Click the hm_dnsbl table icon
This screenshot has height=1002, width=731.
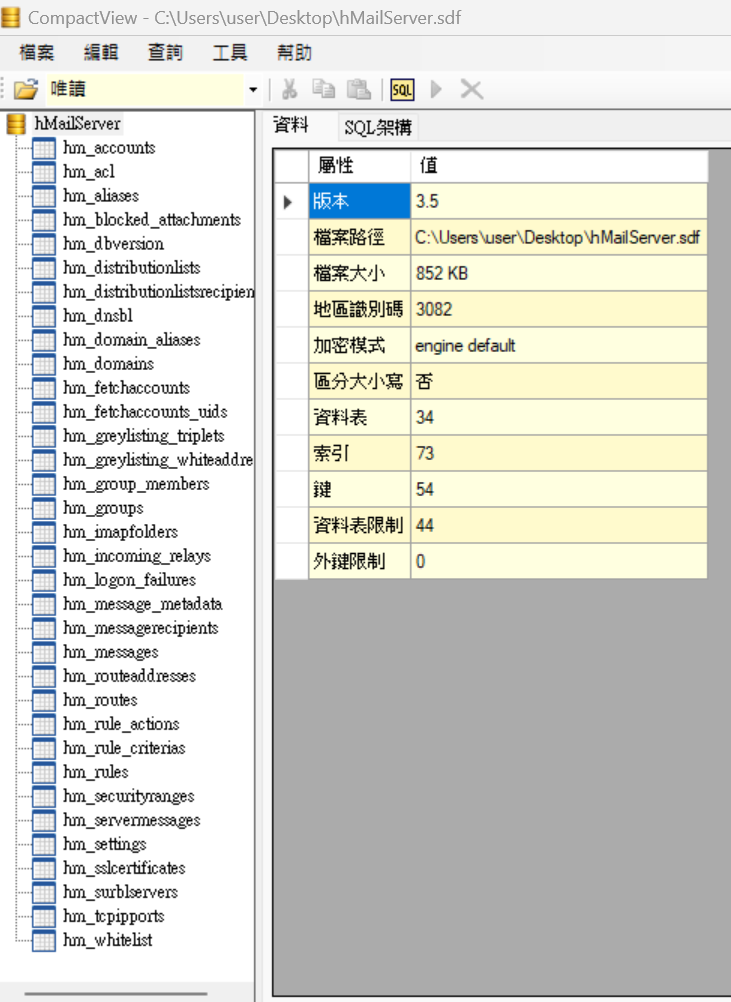tap(43, 316)
